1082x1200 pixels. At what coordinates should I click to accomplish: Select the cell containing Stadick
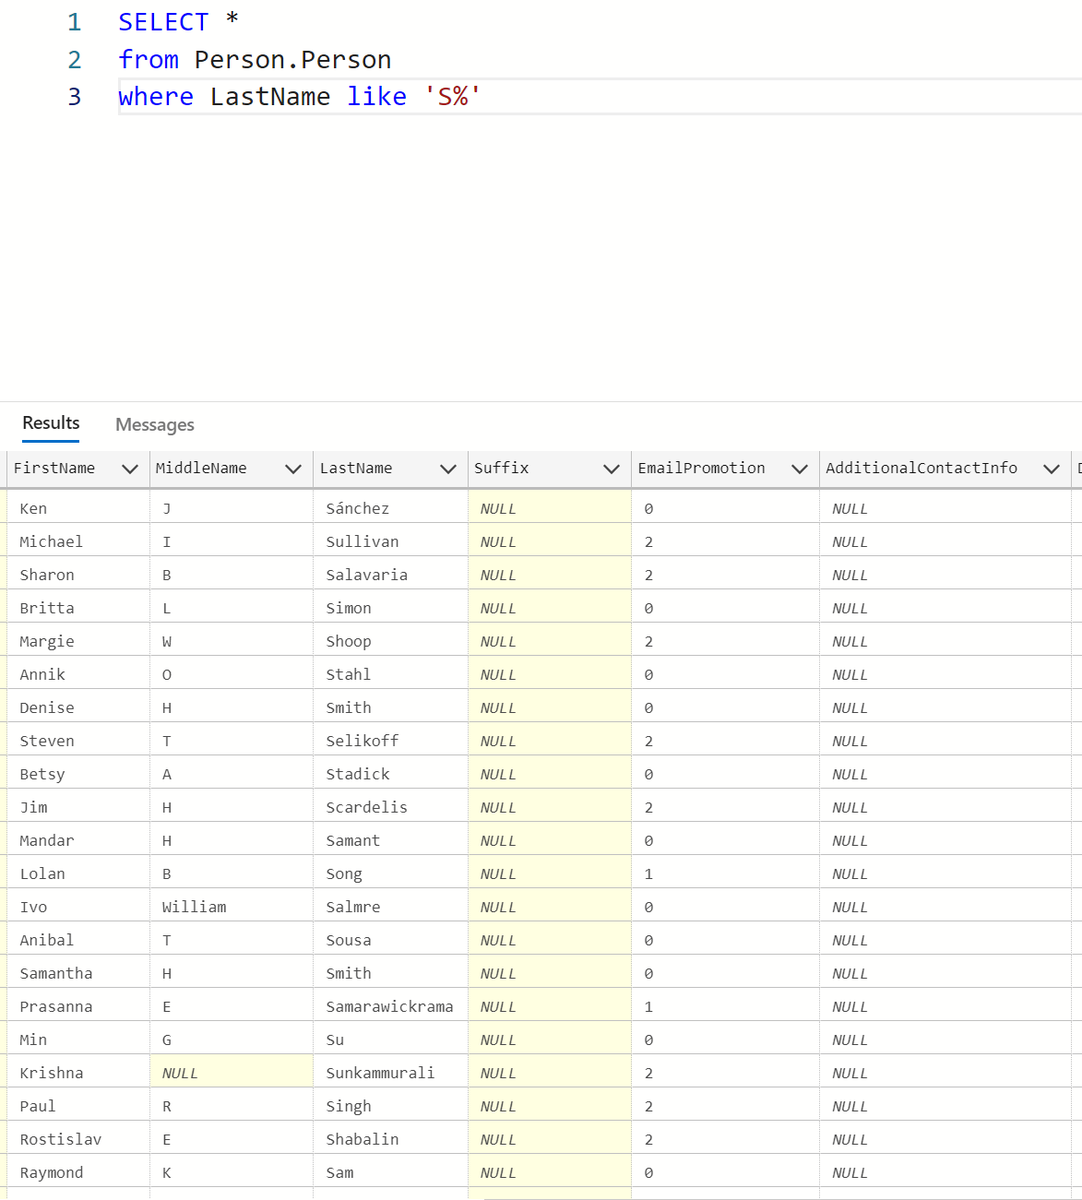pyautogui.click(x=390, y=774)
